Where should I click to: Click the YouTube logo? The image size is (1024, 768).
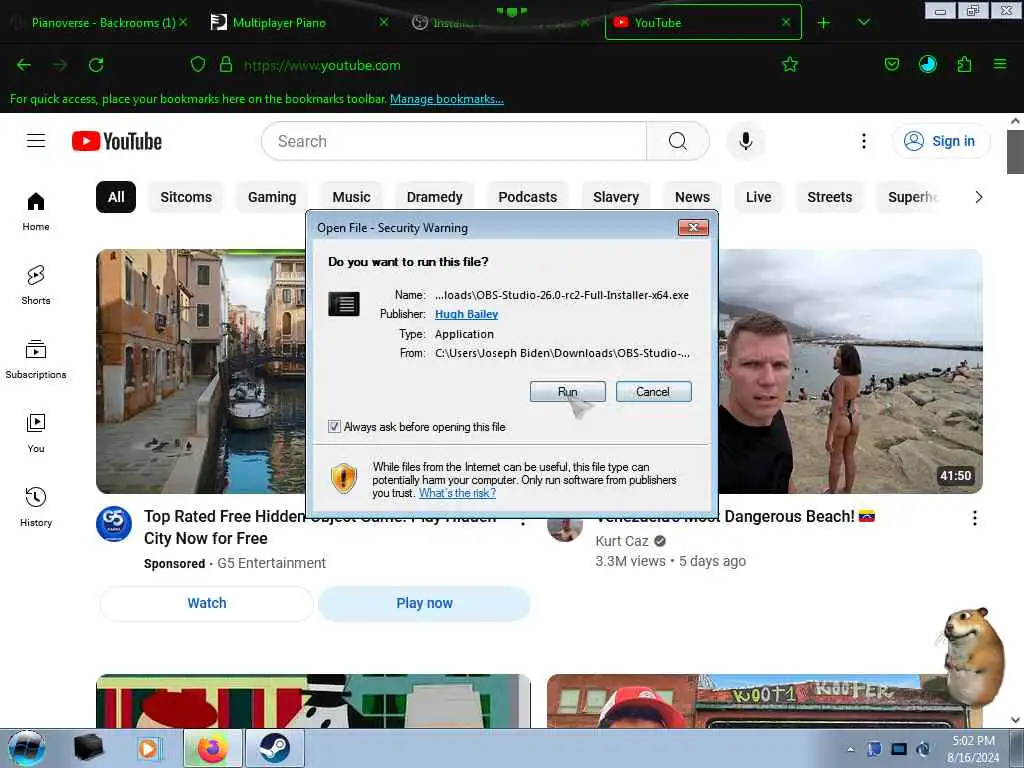pyautogui.click(x=117, y=141)
